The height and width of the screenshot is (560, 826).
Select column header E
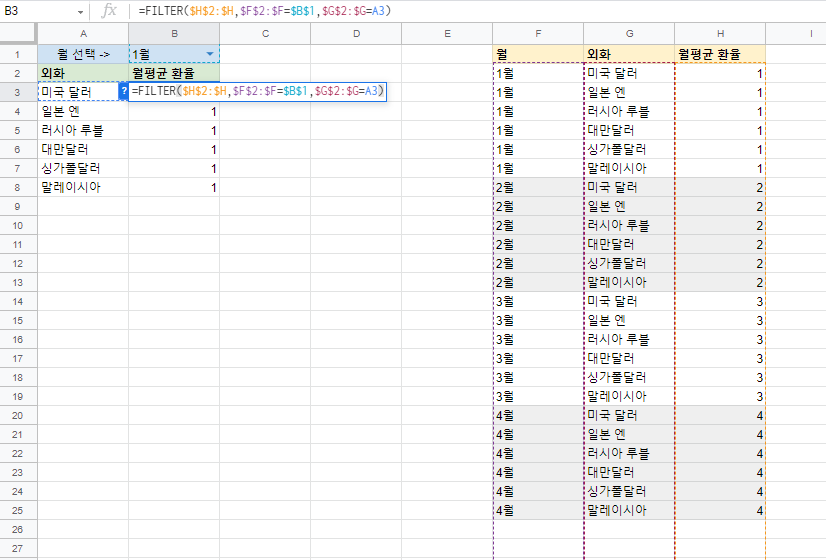(447, 34)
